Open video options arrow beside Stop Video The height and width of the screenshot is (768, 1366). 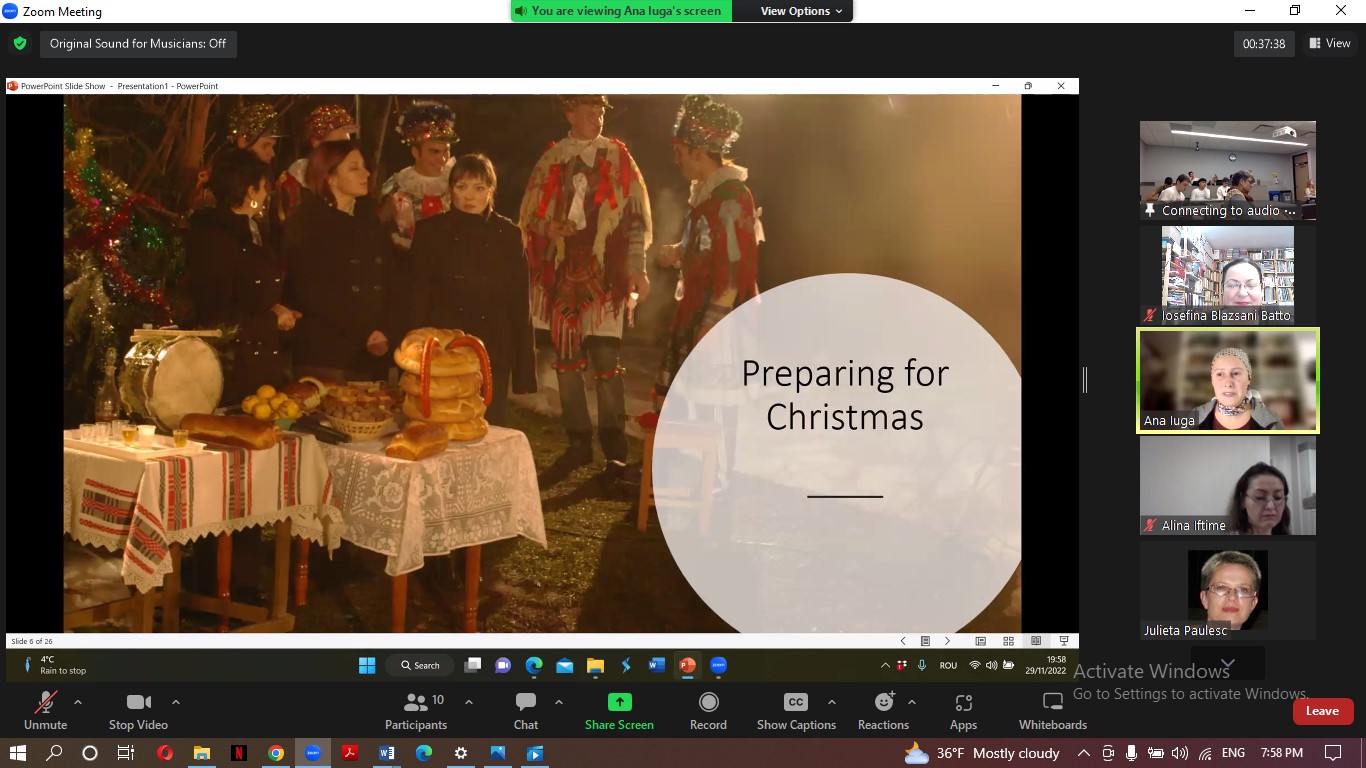[x=176, y=702]
